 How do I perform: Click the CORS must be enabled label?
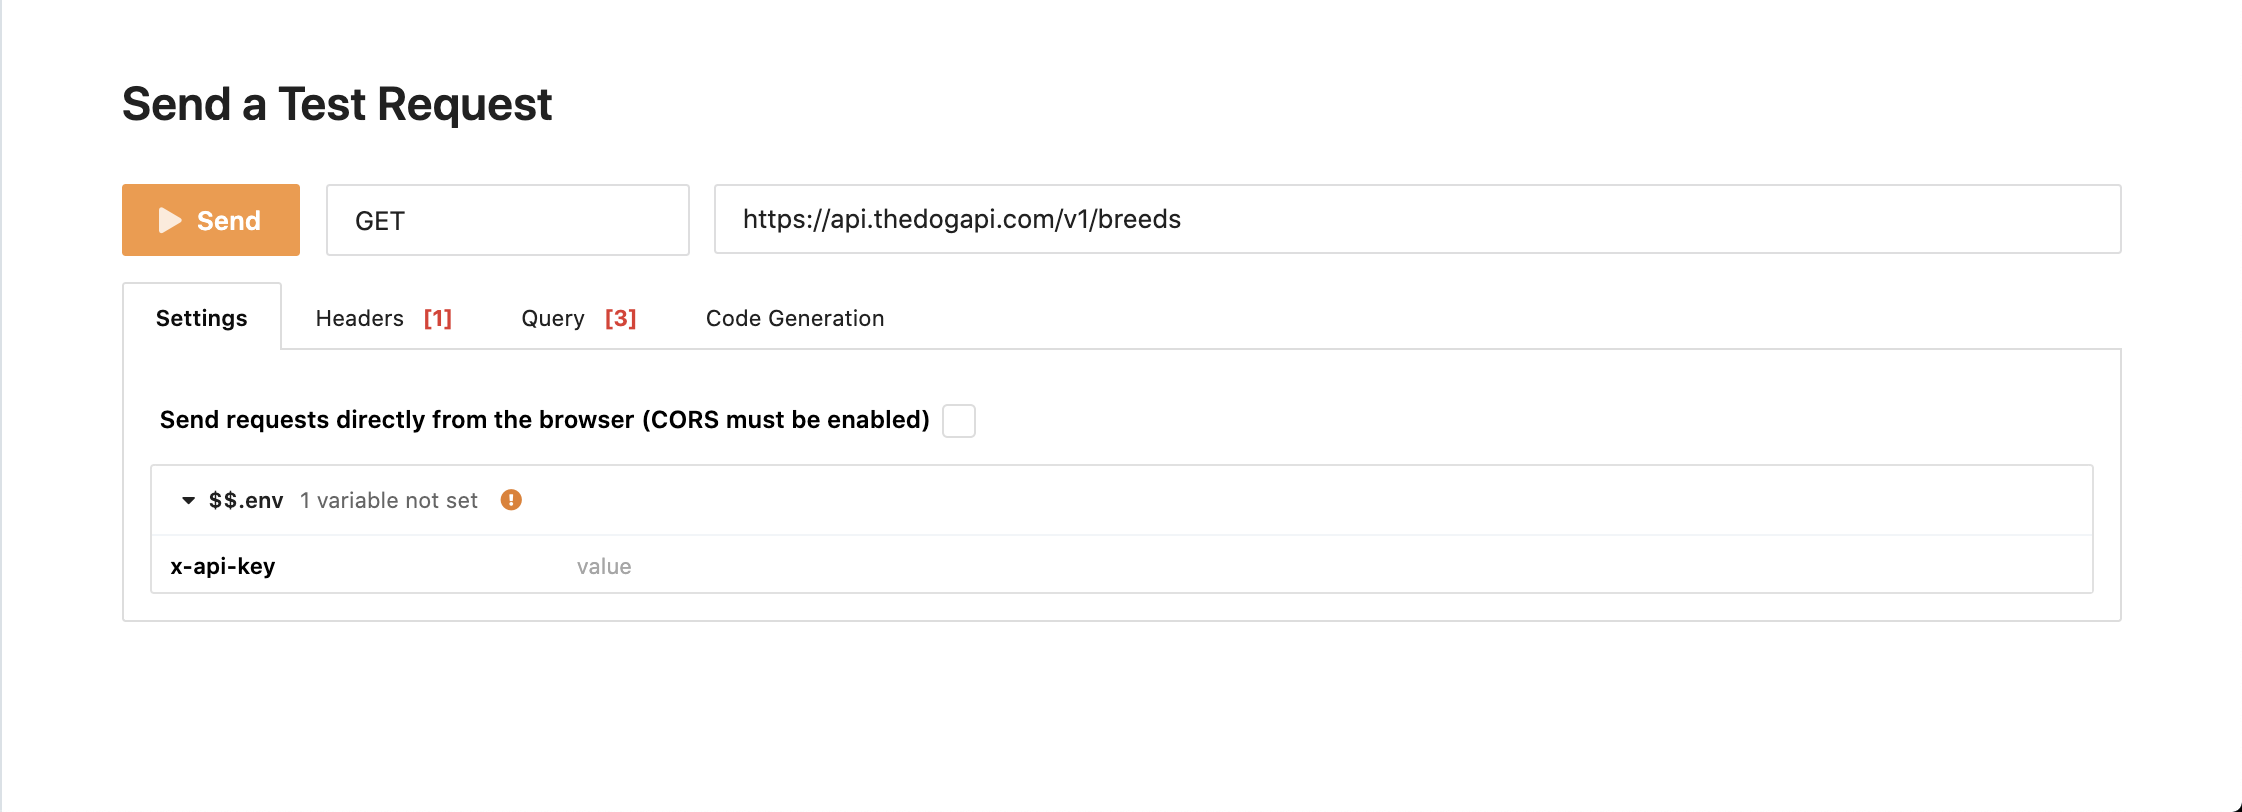[544, 420]
